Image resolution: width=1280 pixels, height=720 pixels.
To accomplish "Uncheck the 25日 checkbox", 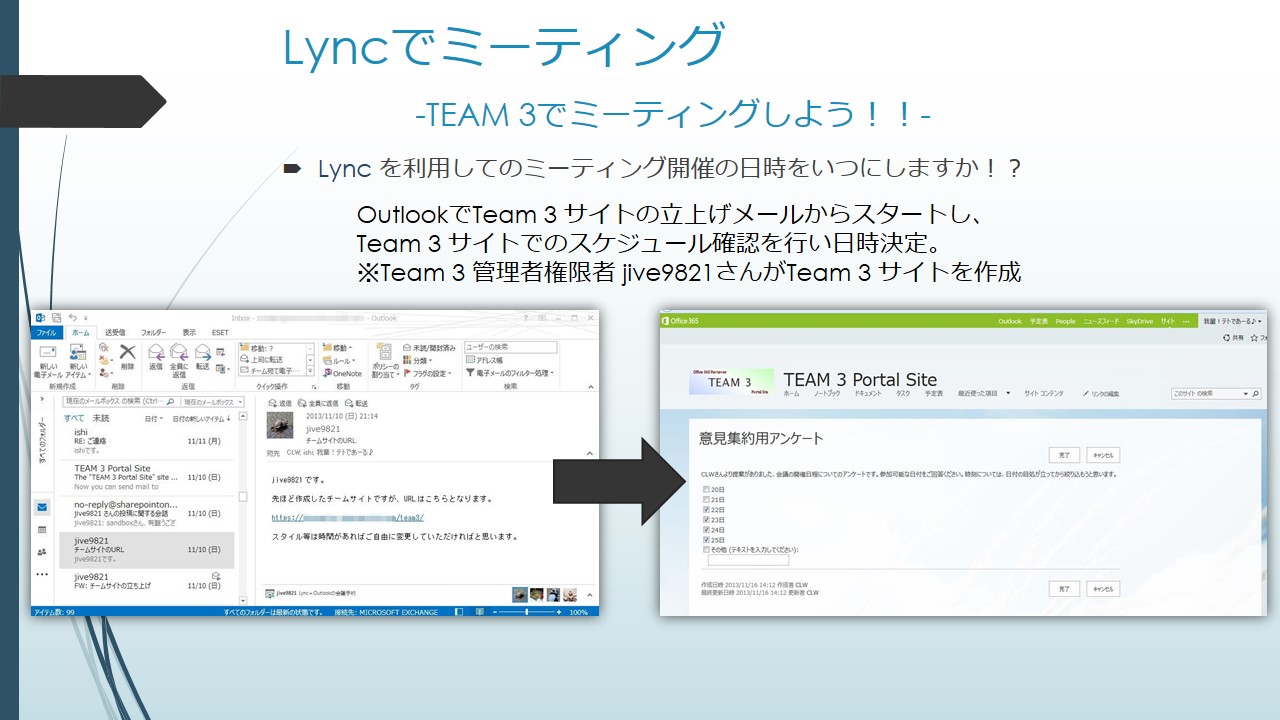I will (706, 540).
